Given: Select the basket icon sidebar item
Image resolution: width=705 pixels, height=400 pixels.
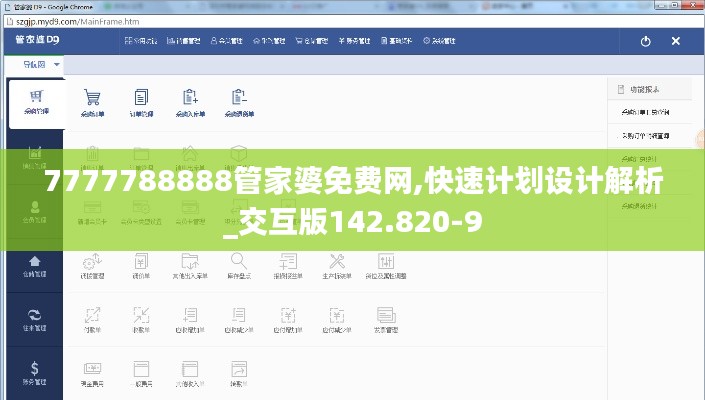Looking at the screenshot, I should 36,102.
